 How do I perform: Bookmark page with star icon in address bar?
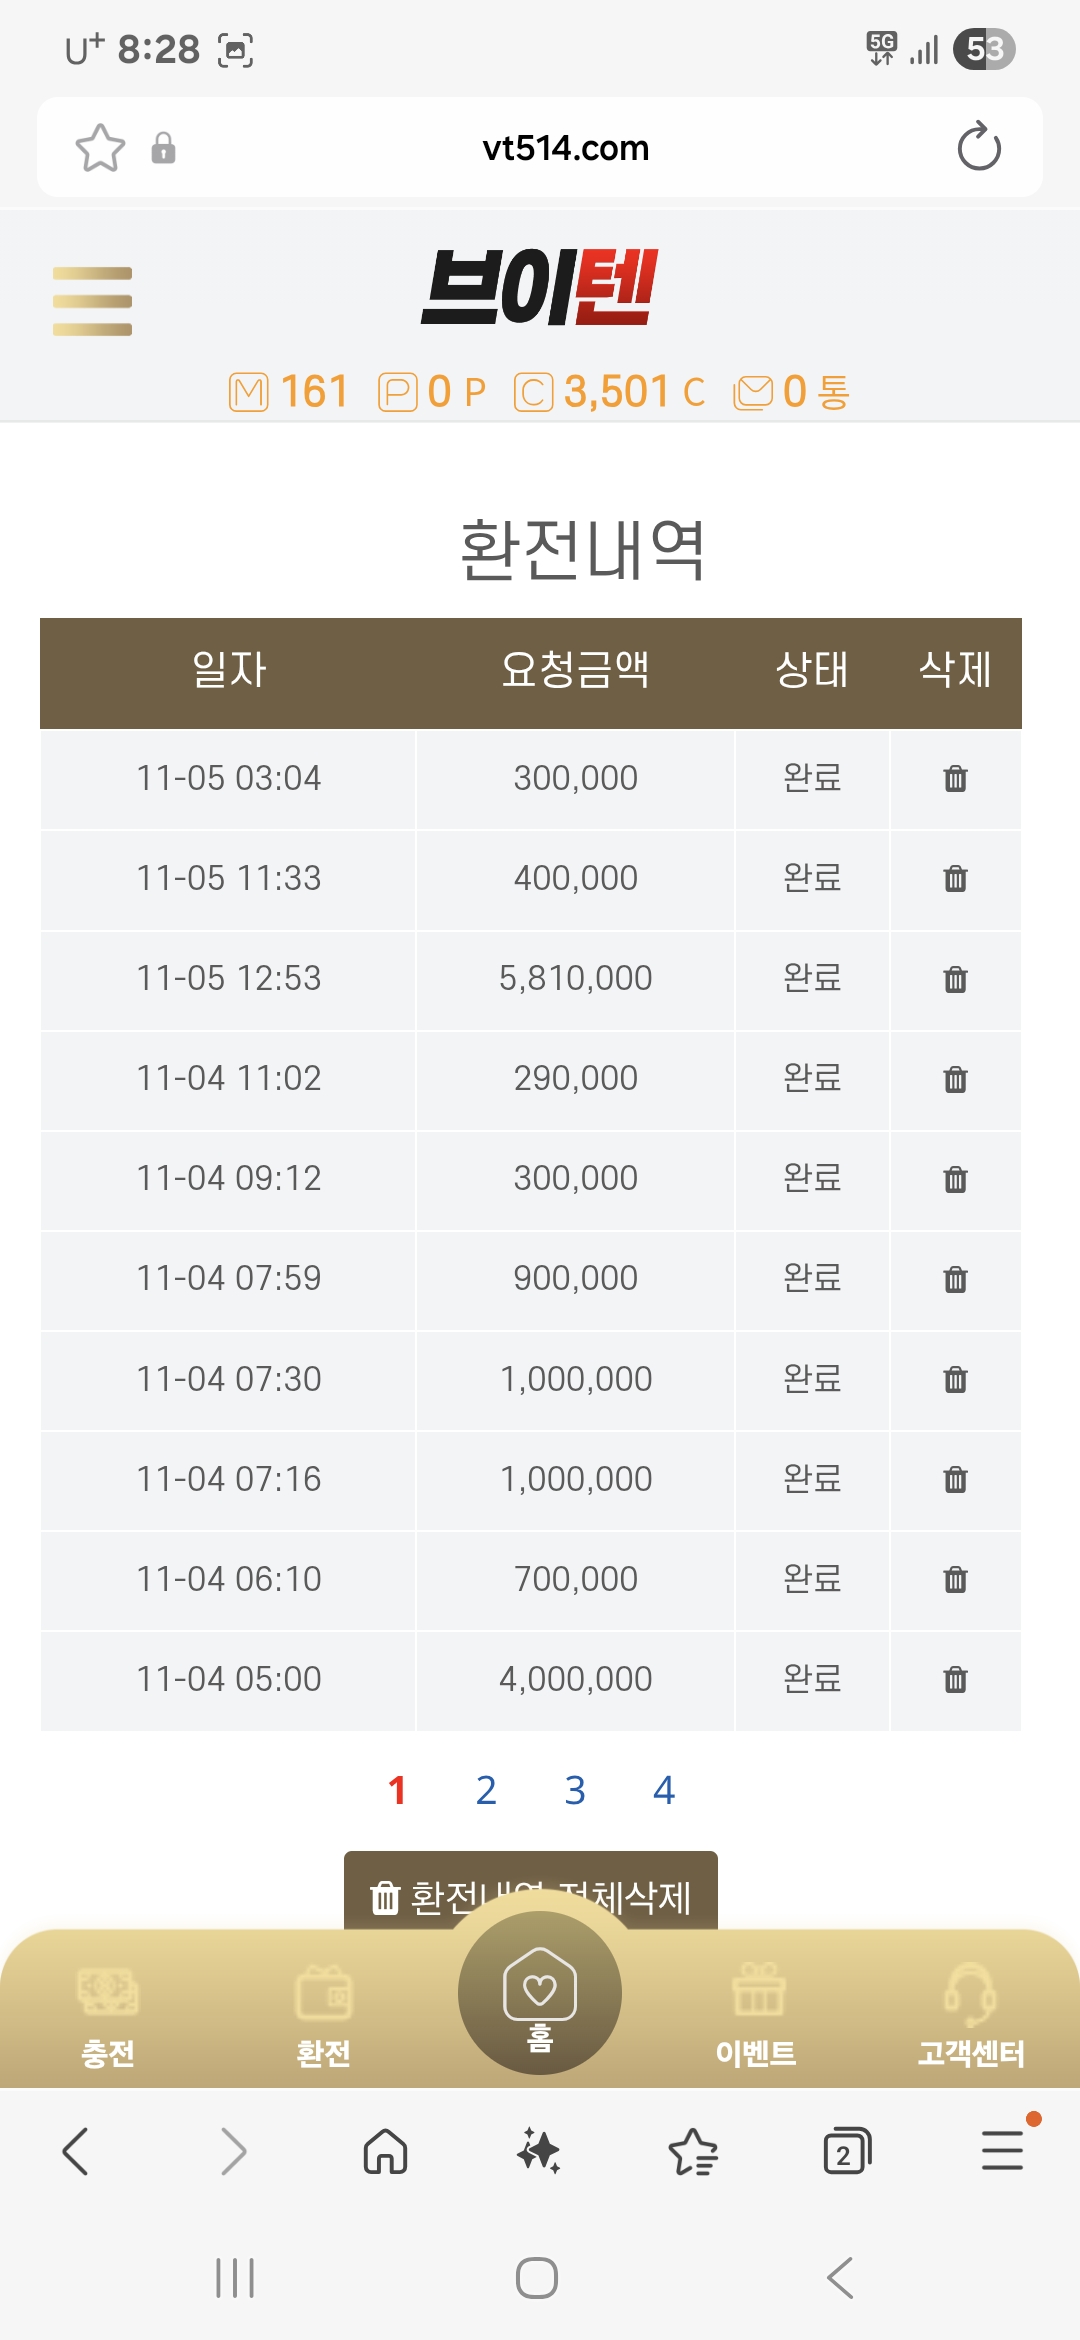[x=100, y=148]
